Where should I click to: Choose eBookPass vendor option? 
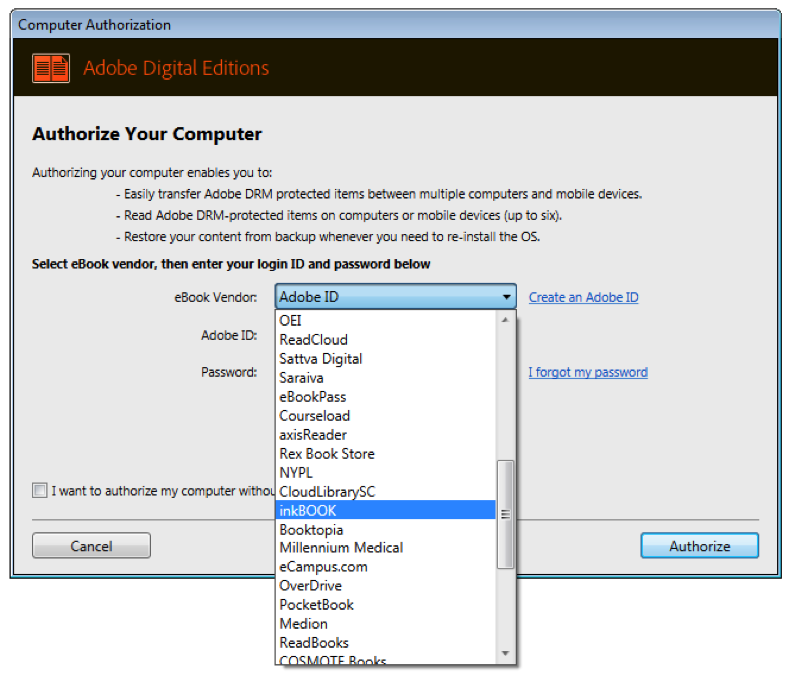tap(386, 396)
